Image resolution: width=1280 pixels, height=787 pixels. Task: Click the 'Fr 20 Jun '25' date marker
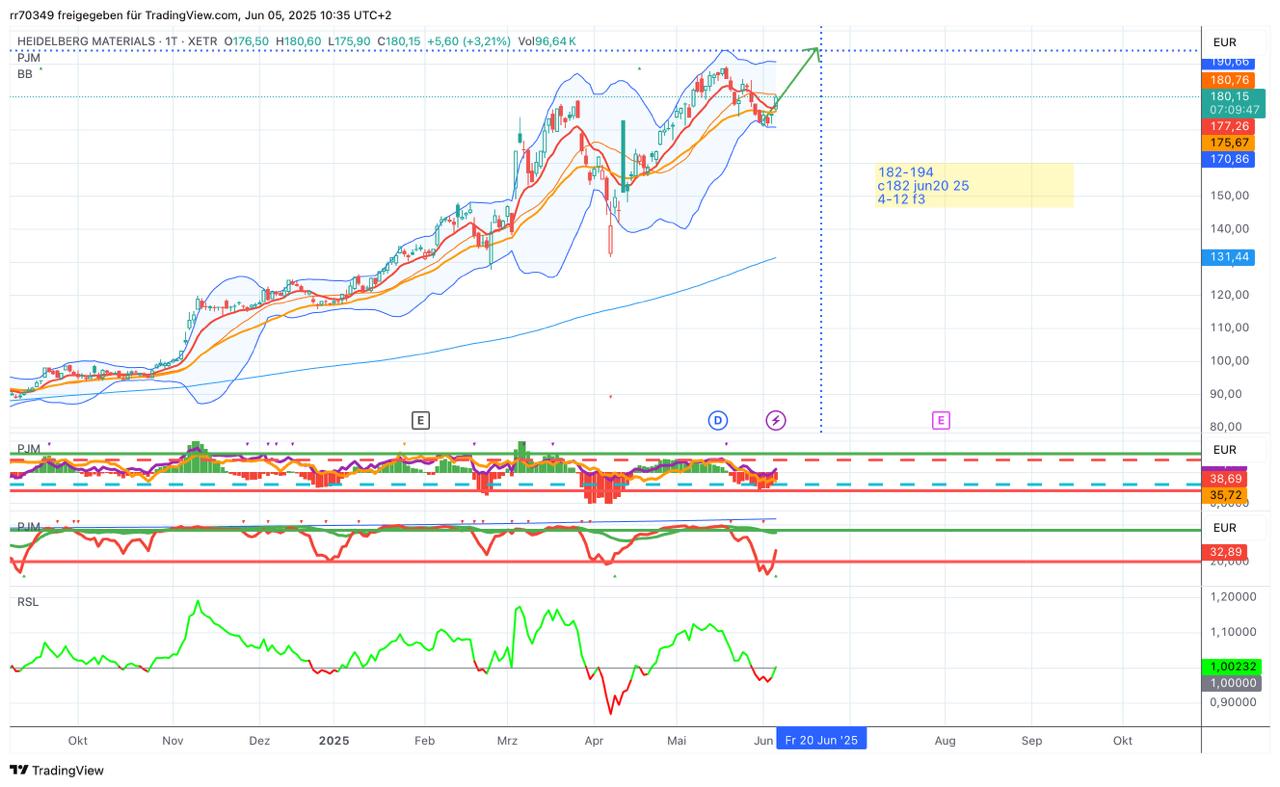821,740
